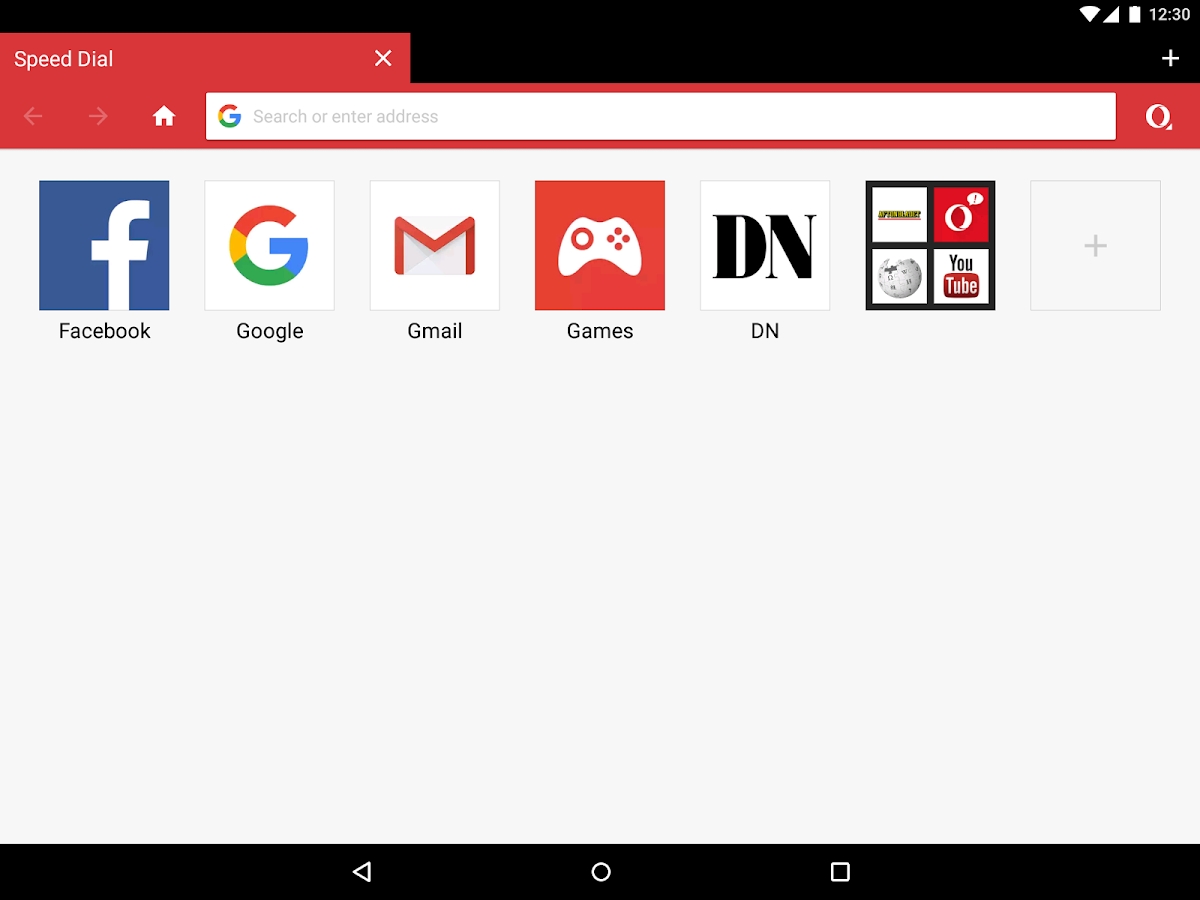Tap the Home icon
This screenshot has width=1200, height=900.
click(164, 117)
